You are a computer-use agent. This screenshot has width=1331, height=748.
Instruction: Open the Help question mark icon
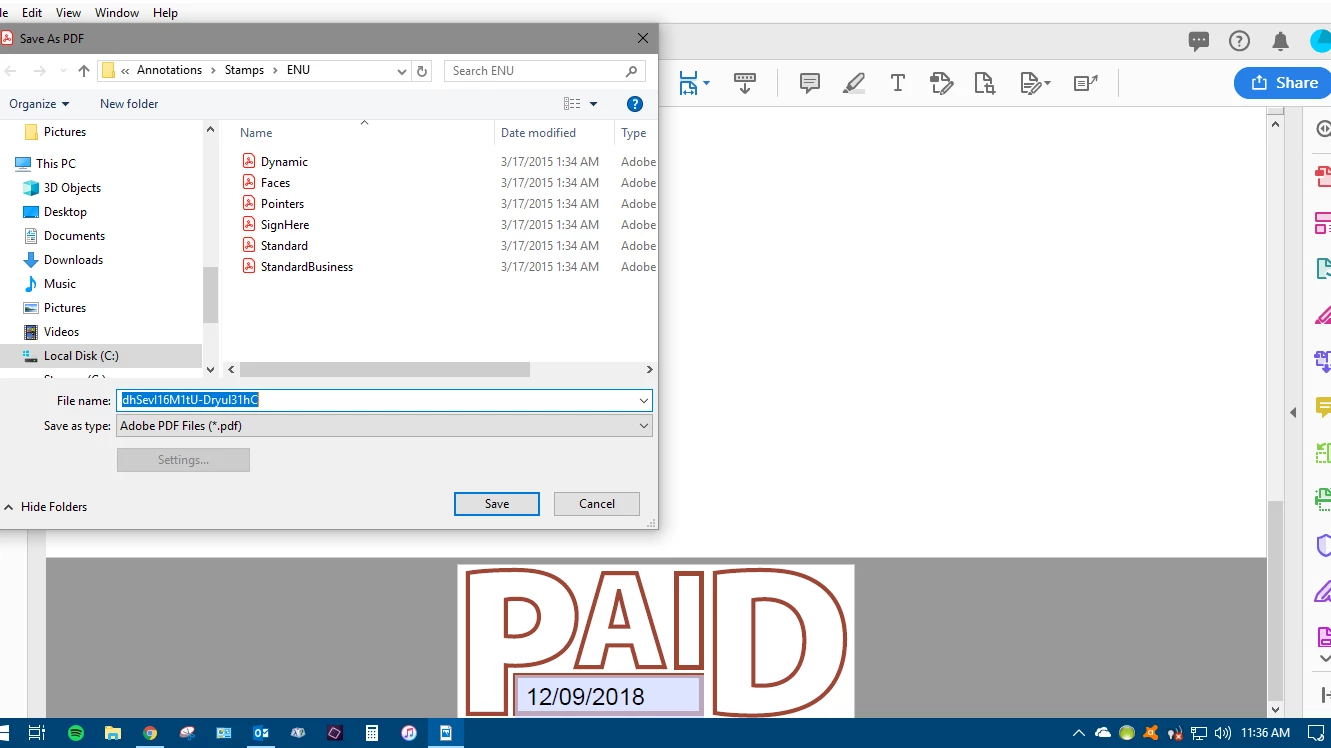(1239, 41)
